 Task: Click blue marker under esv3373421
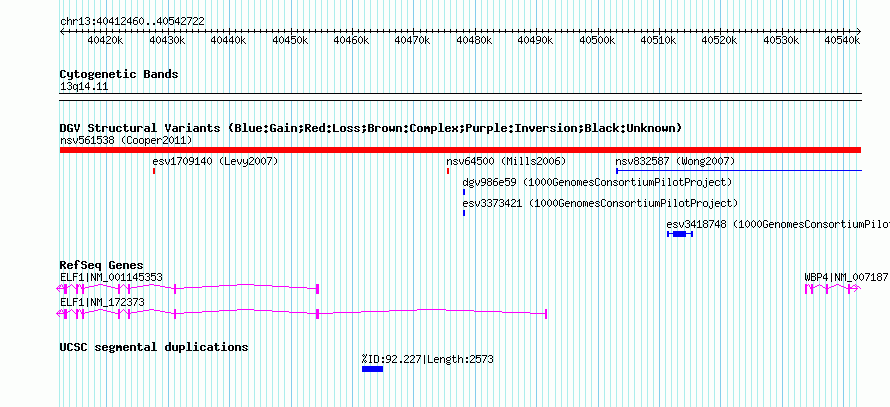[464, 213]
